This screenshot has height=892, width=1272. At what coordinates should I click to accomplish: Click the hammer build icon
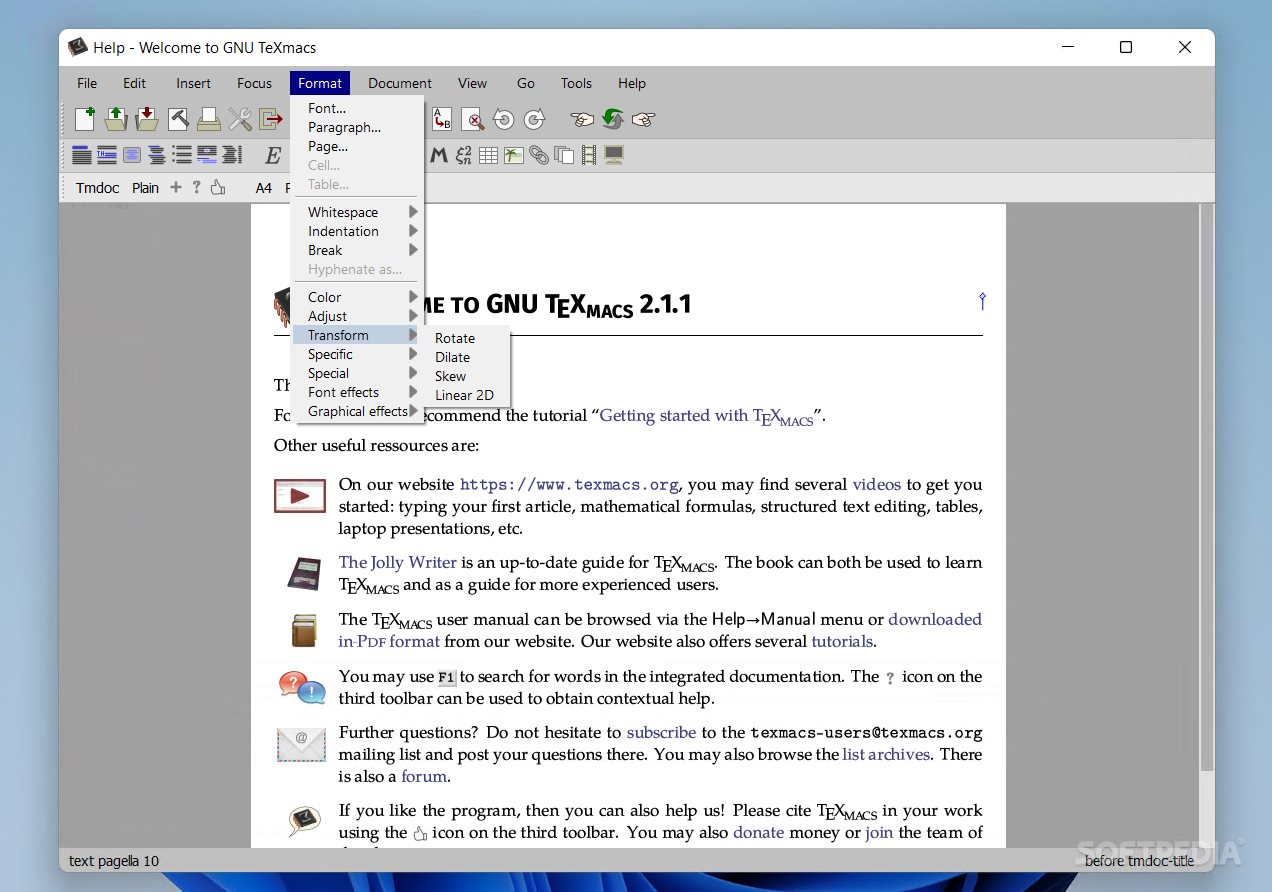(x=178, y=119)
